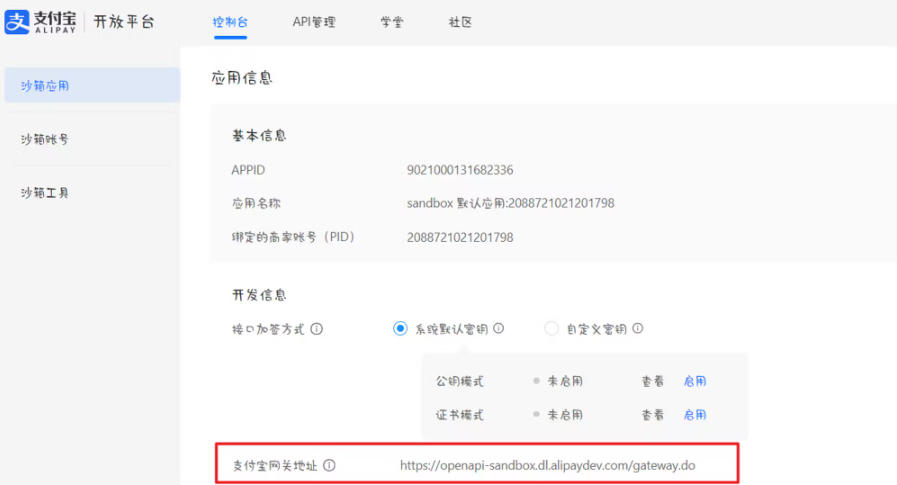Image resolution: width=897 pixels, height=485 pixels.
Task: Click 启用 in the 公钥模式 row
Action: (694, 381)
